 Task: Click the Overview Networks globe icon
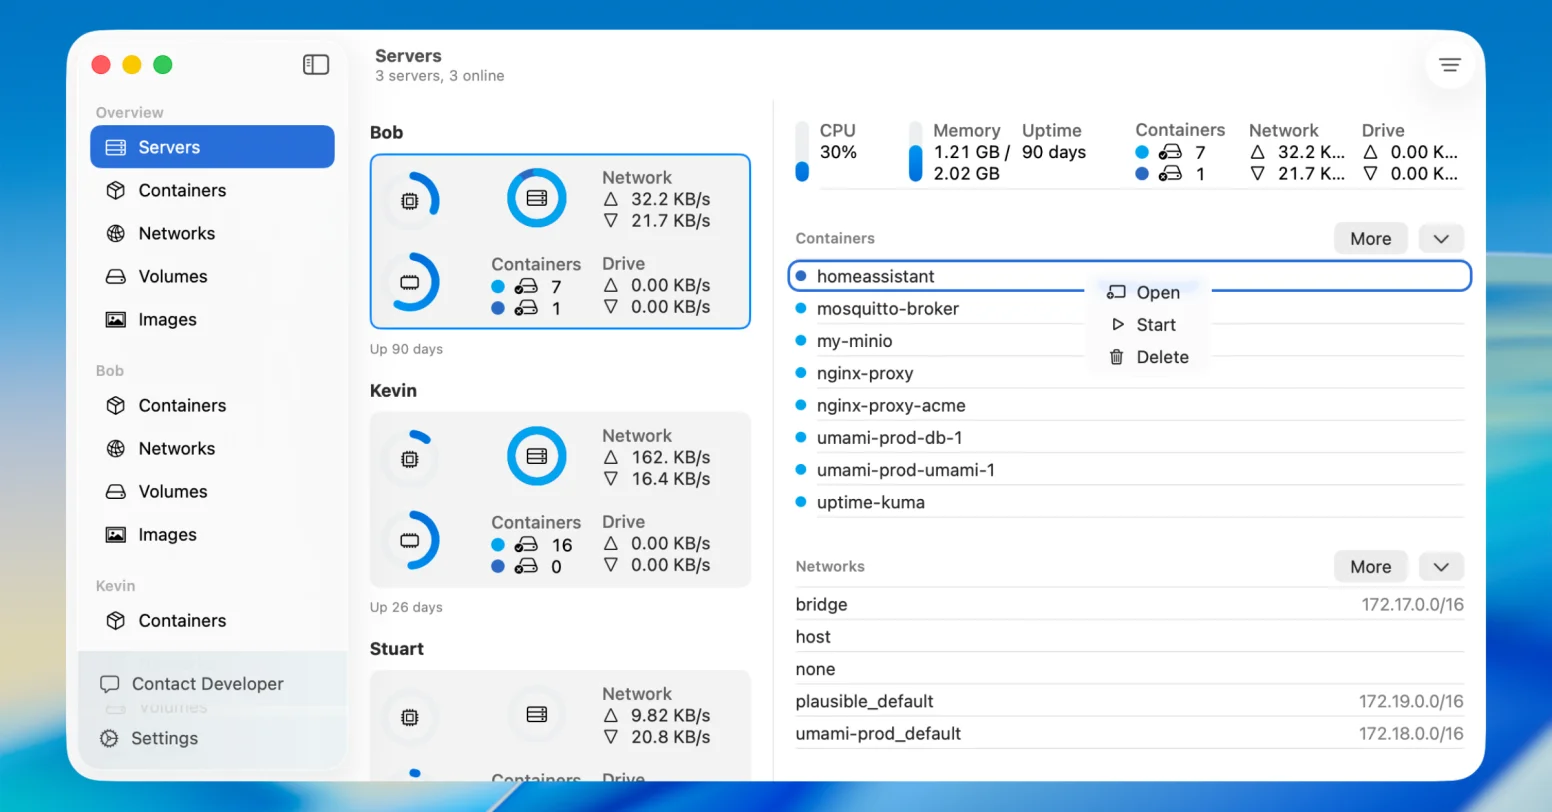coord(116,233)
